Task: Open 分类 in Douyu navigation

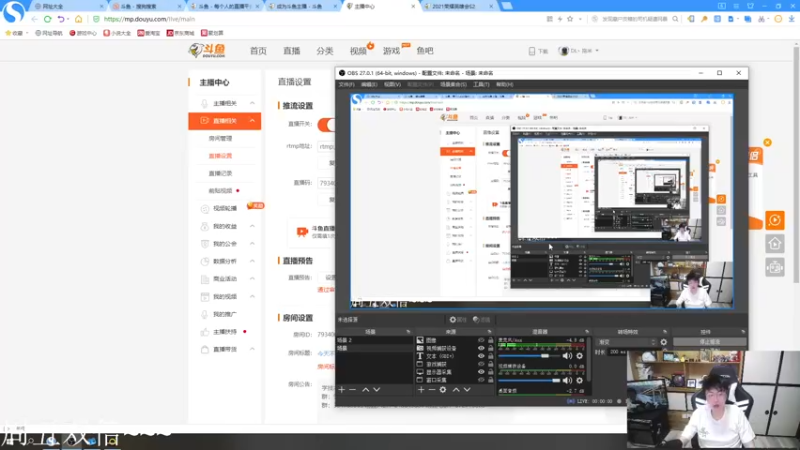Action: tap(324, 51)
